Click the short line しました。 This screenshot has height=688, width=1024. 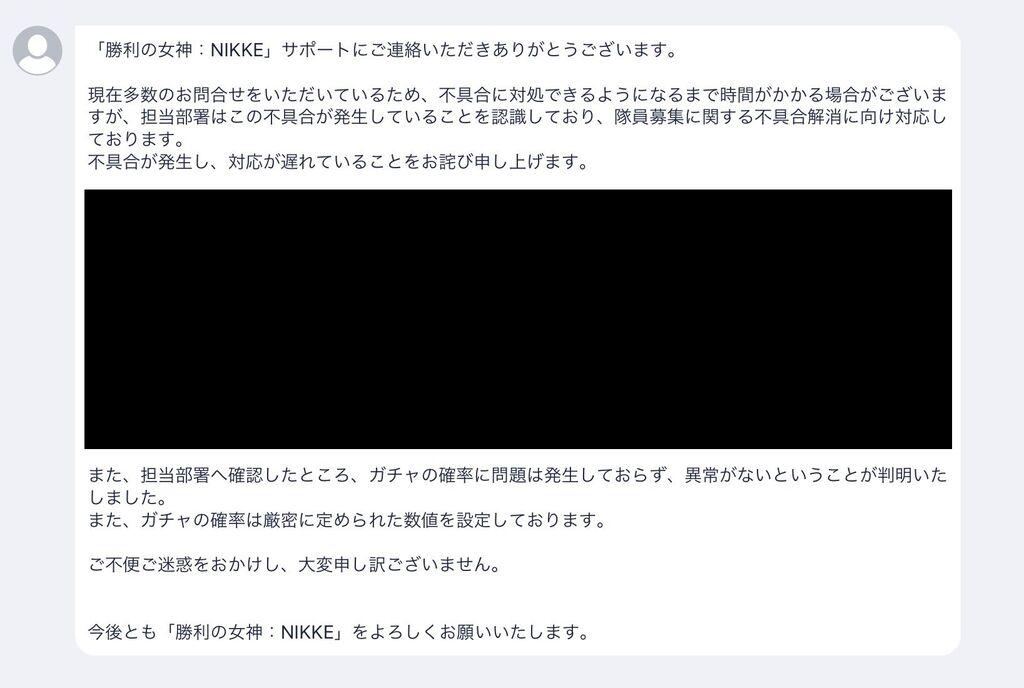[129, 497]
